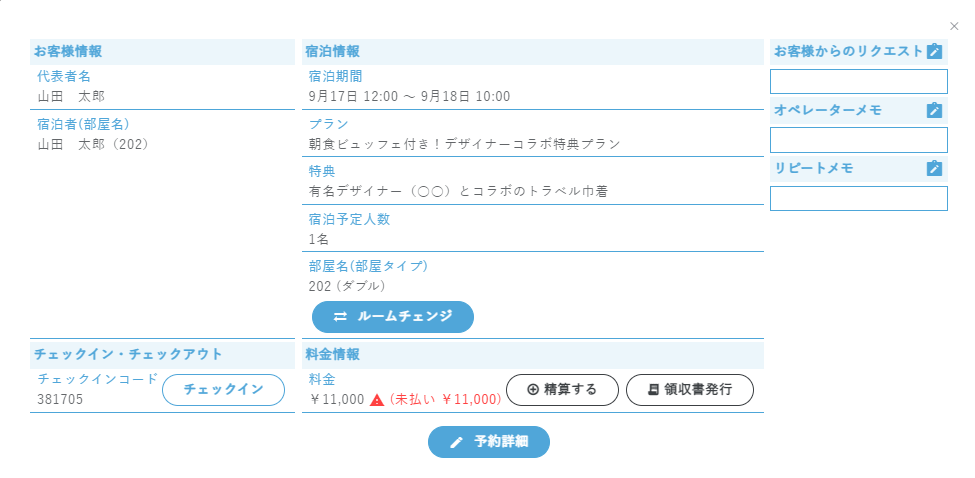Click the unpaid amount 未払い ￥11,000 text

click(445, 400)
